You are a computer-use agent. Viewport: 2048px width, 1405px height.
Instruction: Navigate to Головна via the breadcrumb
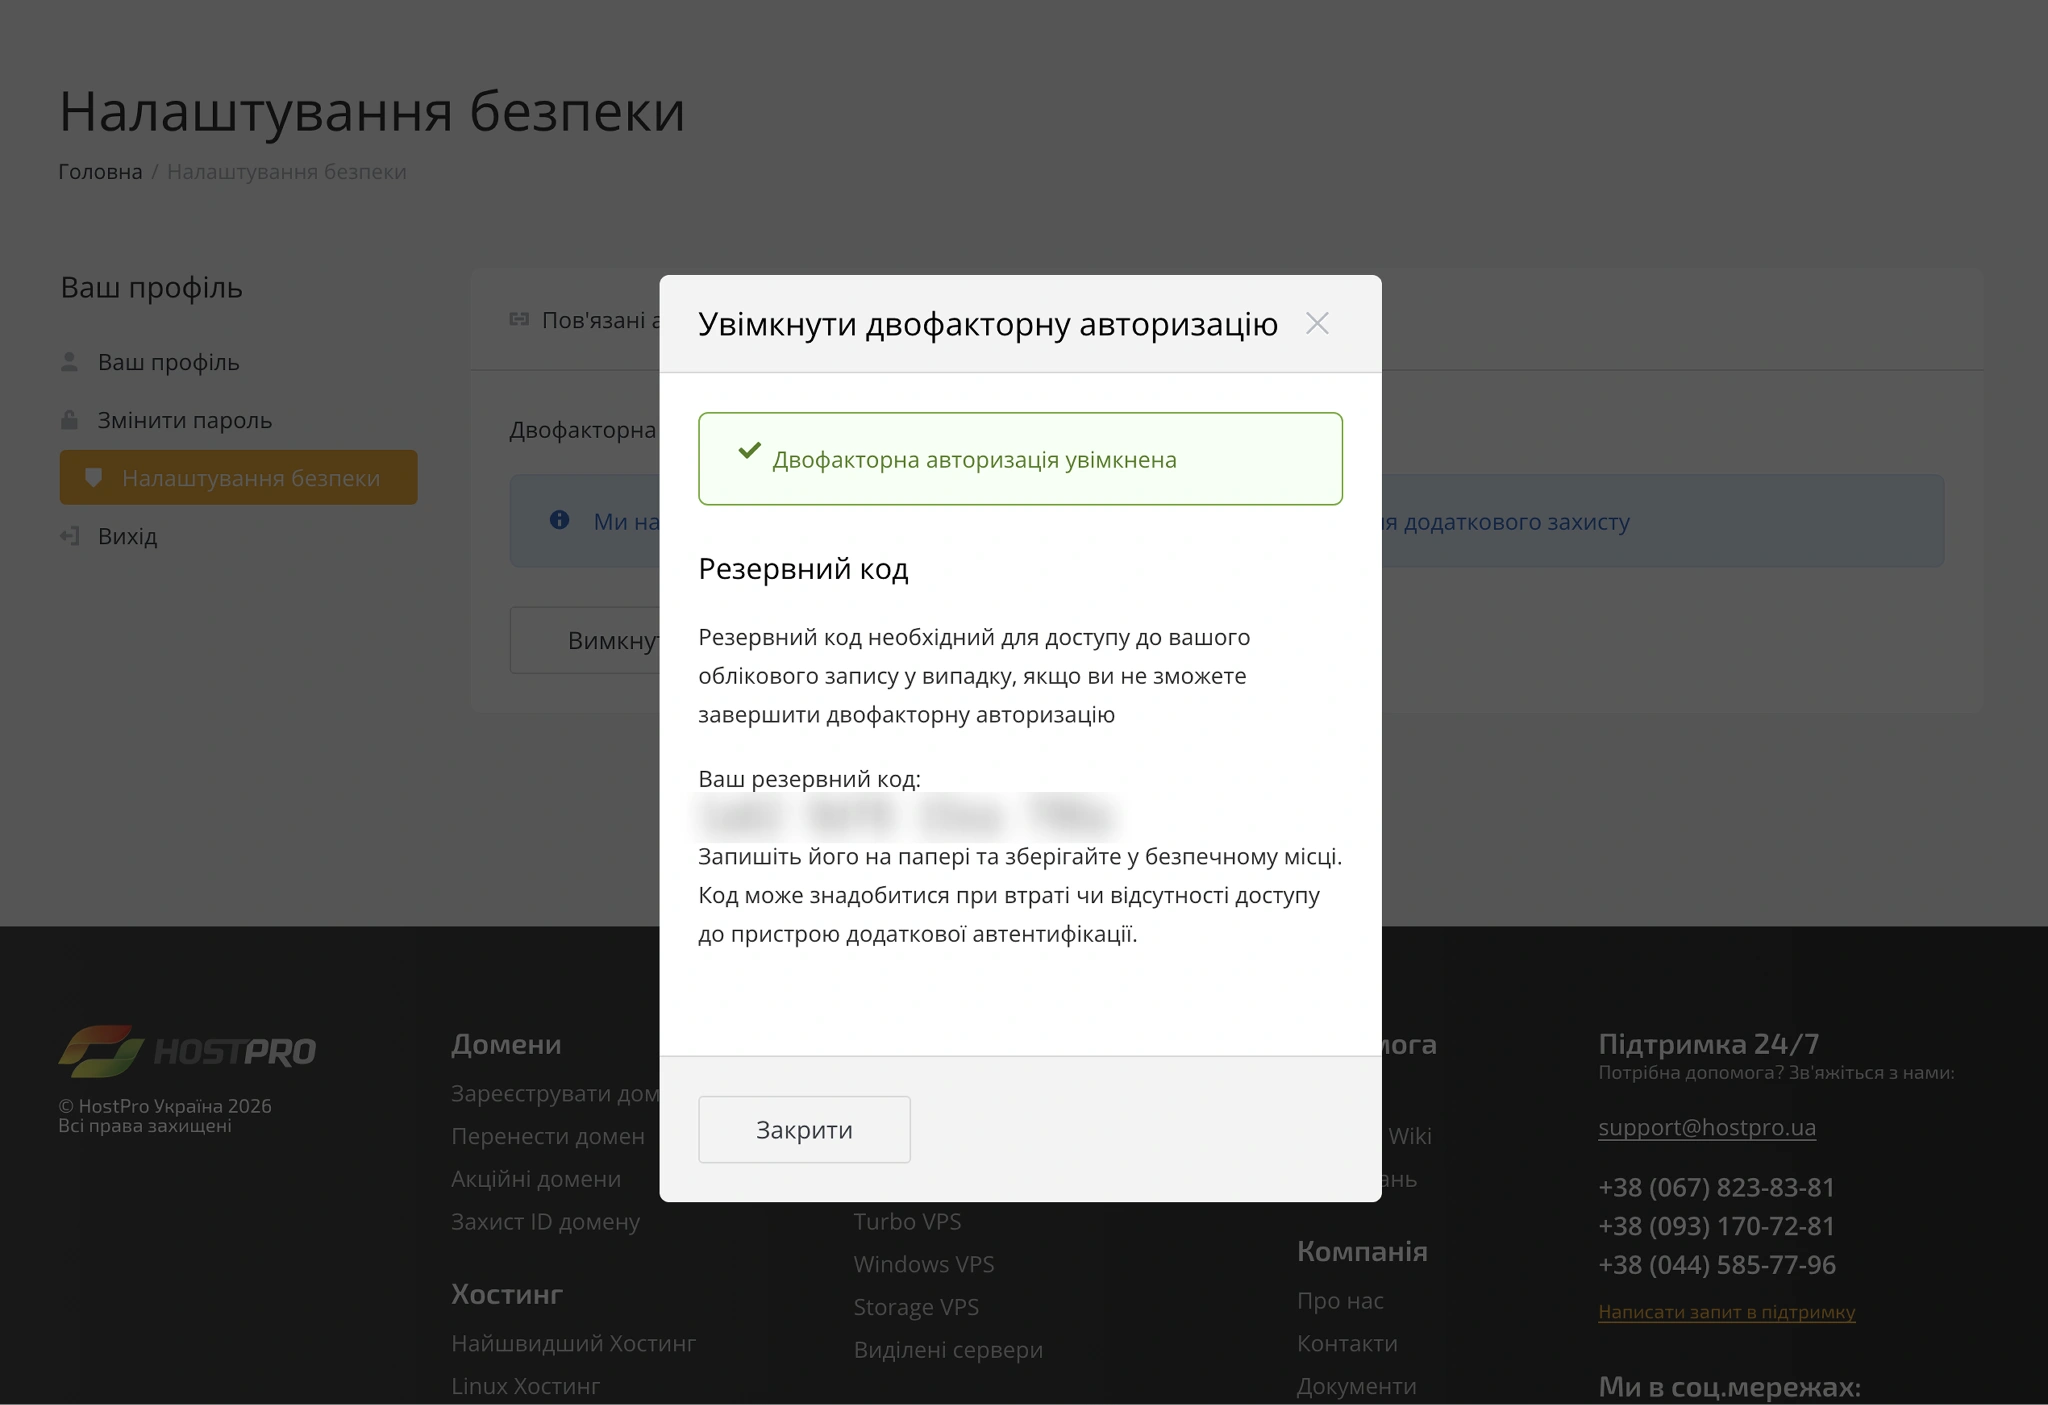tap(100, 171)
